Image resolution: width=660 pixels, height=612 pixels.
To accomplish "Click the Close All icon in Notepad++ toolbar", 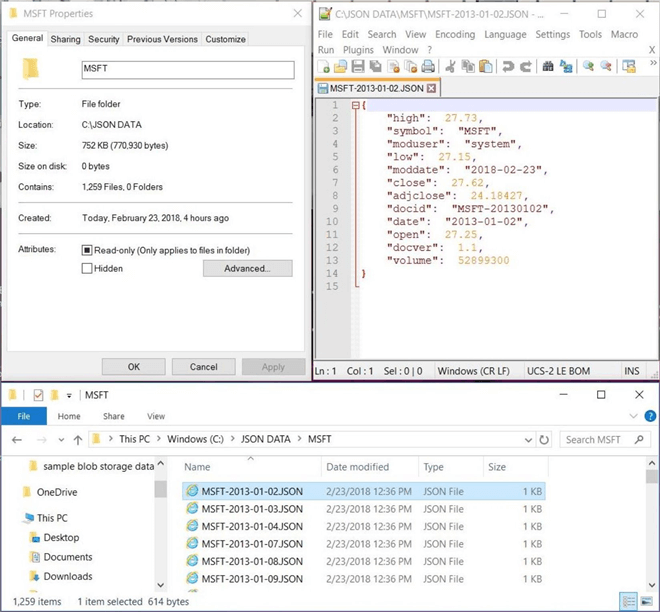I will click(410, 67).
